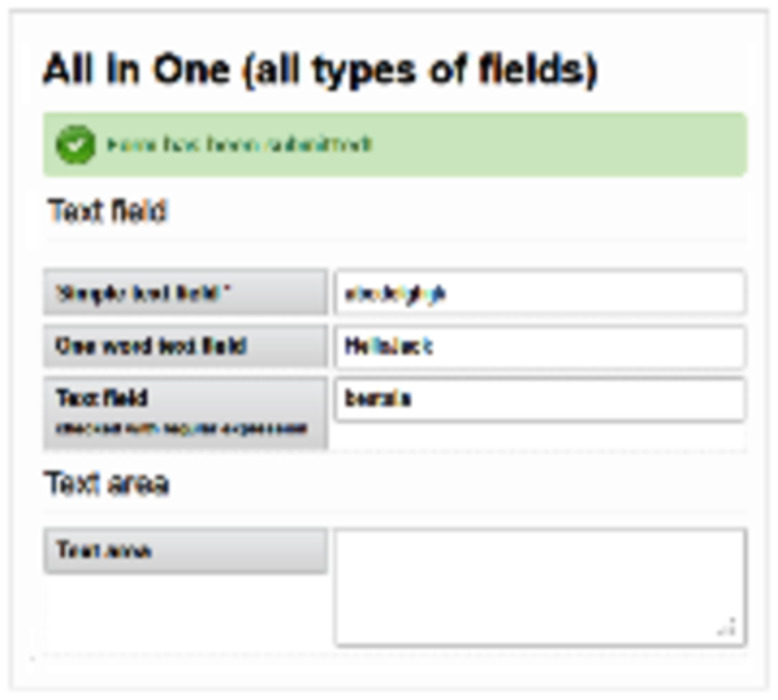Screen dimensions: 778x700
Task: Click the checked with regular expression hint
Action: (181, 428)
